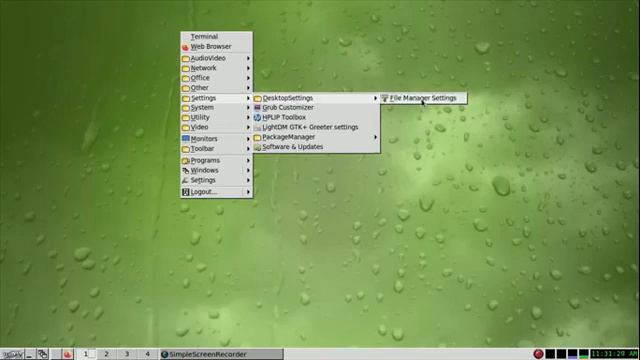Click the tray monitor graph with blue bar
The width and height of the screenshot is (640, 360).
(x=572, y=354)
